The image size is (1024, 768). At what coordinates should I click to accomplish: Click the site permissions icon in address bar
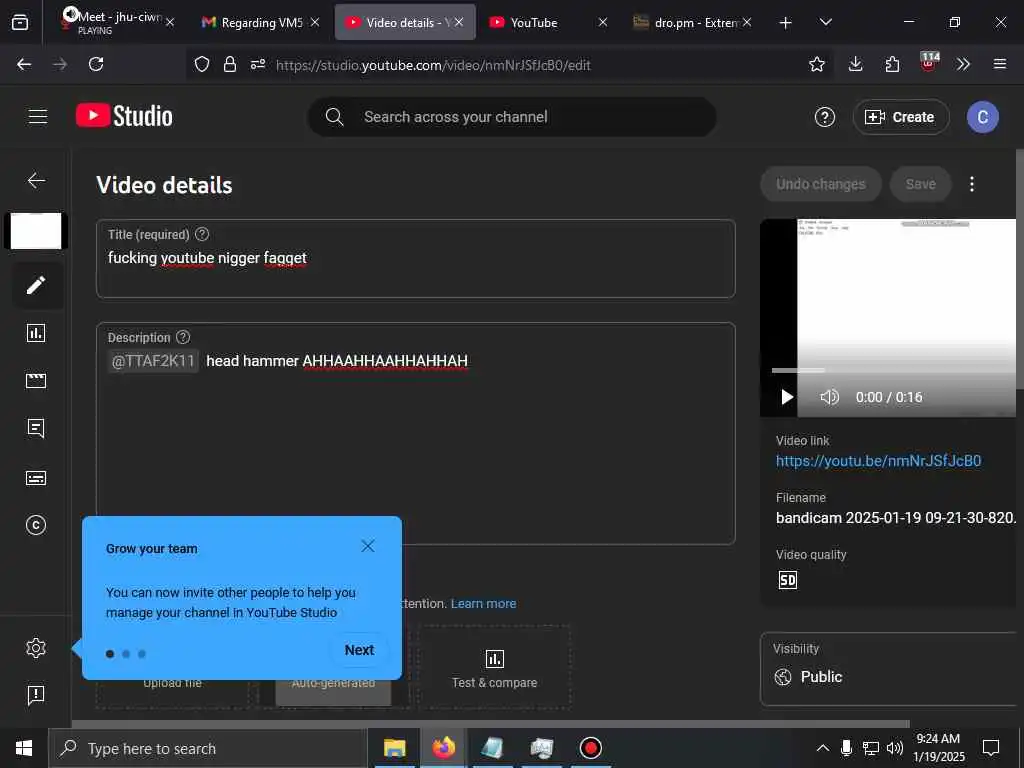pos(258,64)
